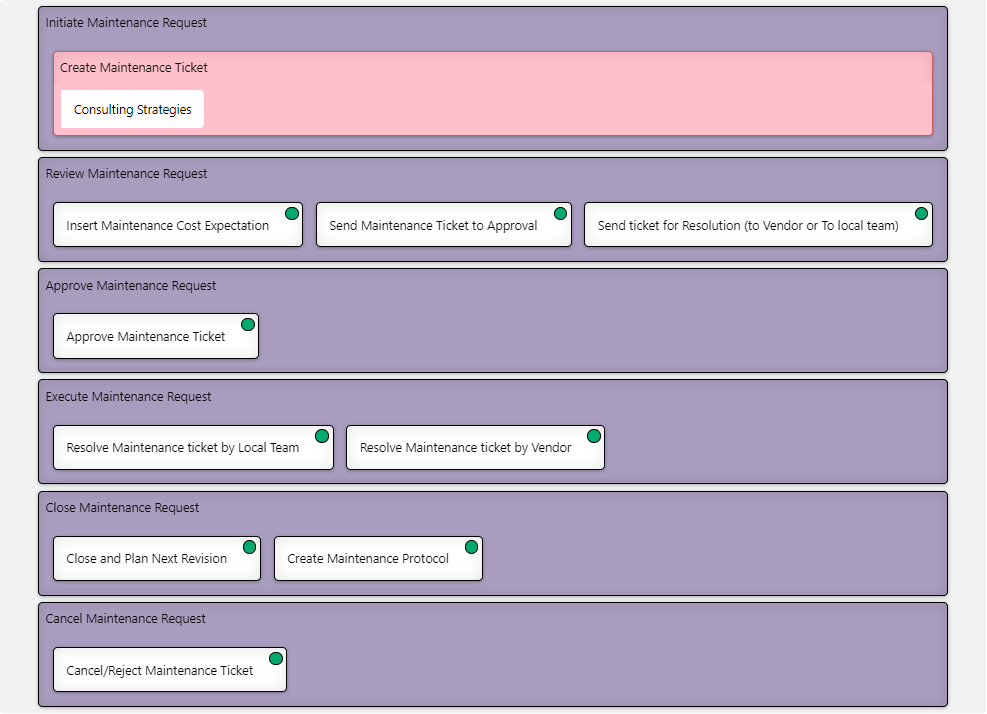The height and width of the screenshot is (714, 987).
Task: Click green dot on Close and Plan Next Revision
Action: point(249,547)
